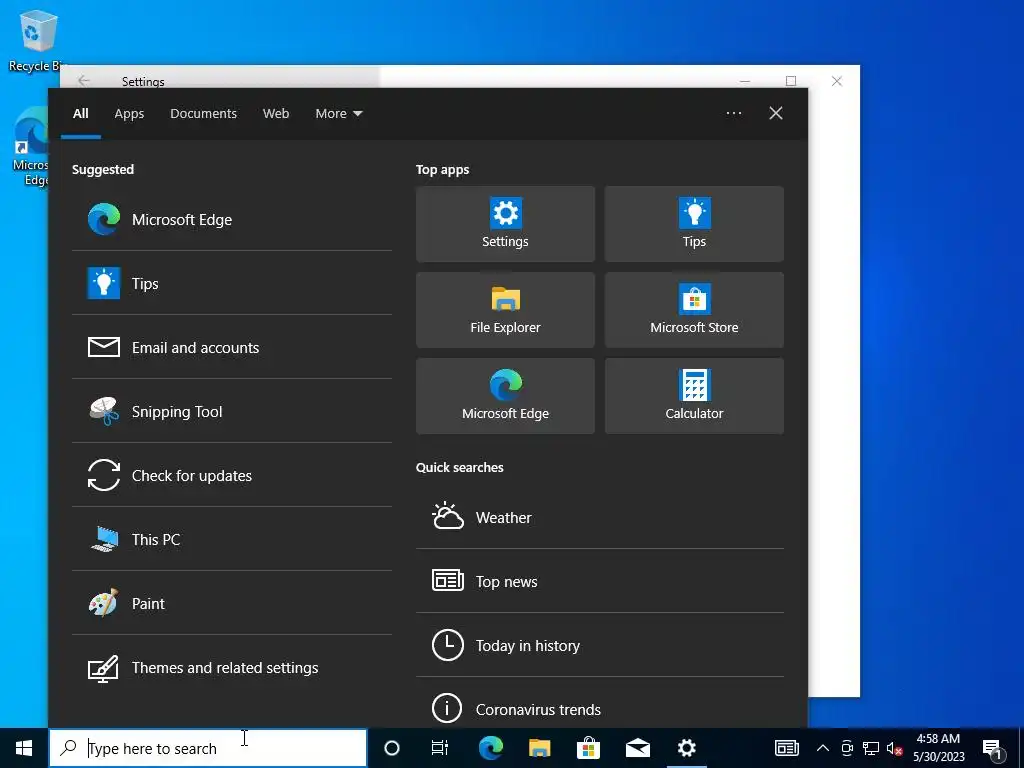Open Tips in the Suggested list
The image size is (1024, 768).
tap(232, 283)
